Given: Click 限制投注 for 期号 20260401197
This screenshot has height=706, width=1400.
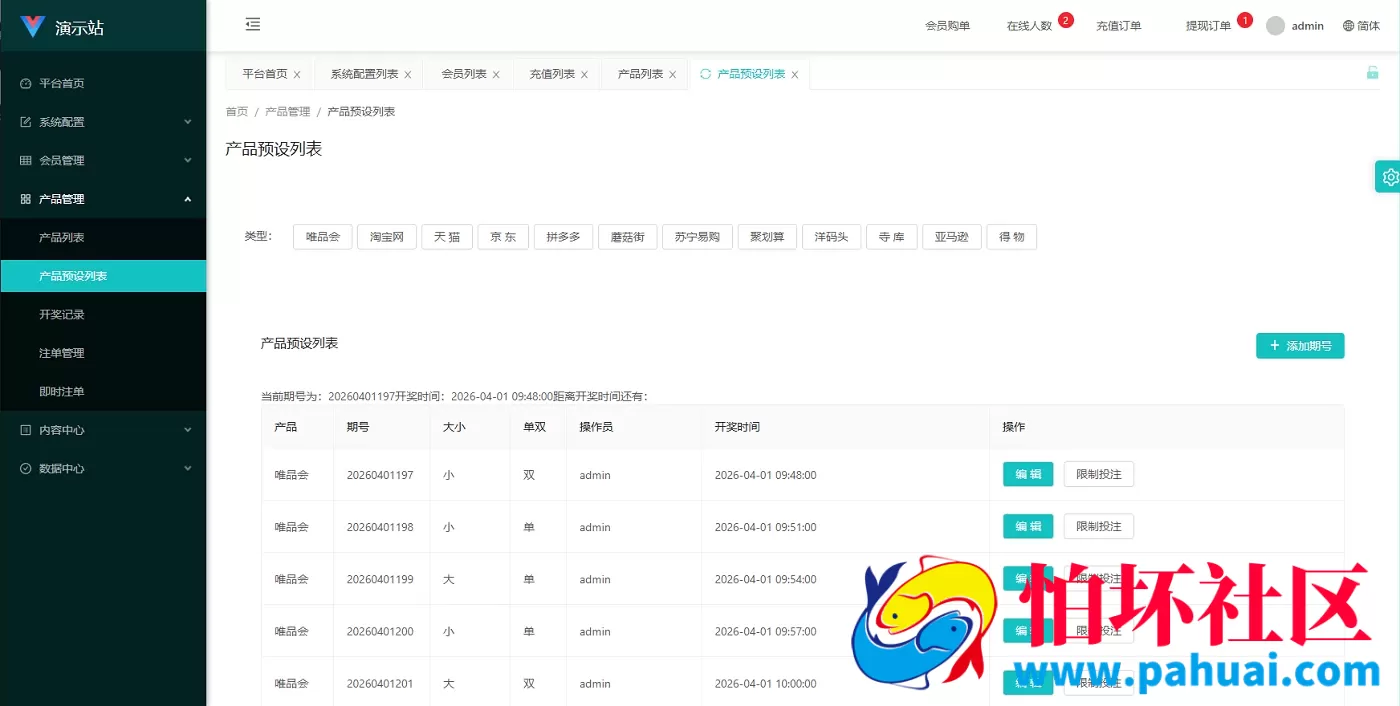Looking at the screenshot, I should [1099, 474].
